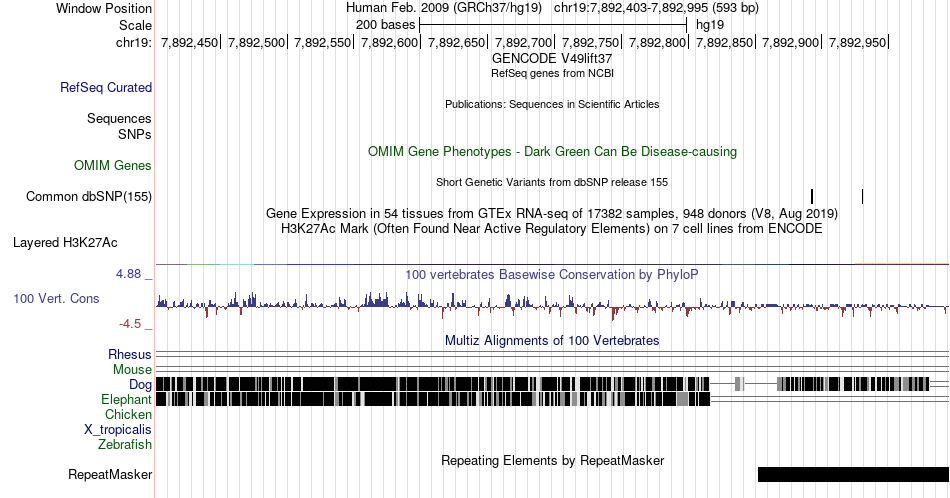The height and width of the screenshot is (498, 950).
Task: Click the hg19 label beside scale bar
Action: 709,25
